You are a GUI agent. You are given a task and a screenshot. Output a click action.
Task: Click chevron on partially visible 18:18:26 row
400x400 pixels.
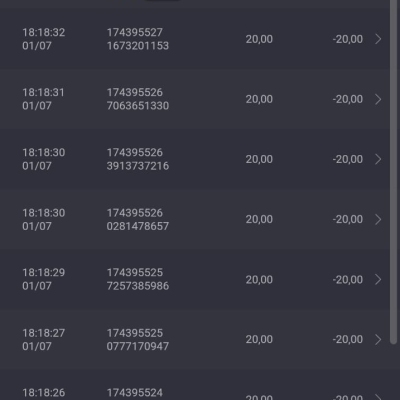tap(378, 397)
